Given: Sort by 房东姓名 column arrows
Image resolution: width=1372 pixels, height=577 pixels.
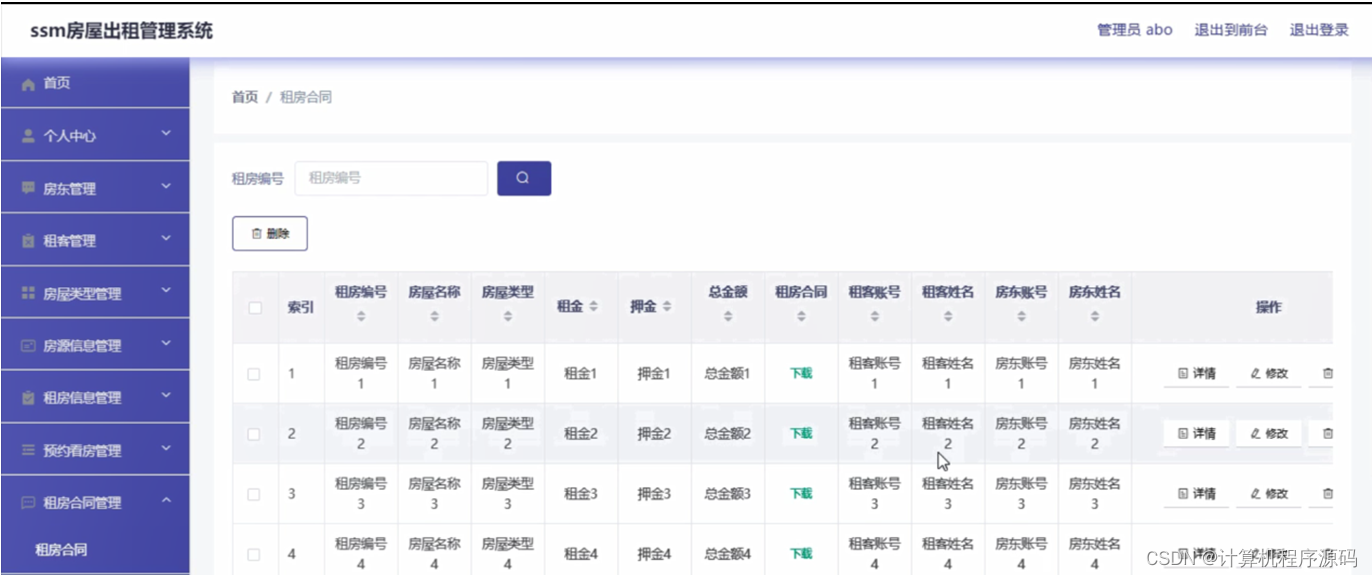Looking at the screenshot, I should pos(1095,316).
